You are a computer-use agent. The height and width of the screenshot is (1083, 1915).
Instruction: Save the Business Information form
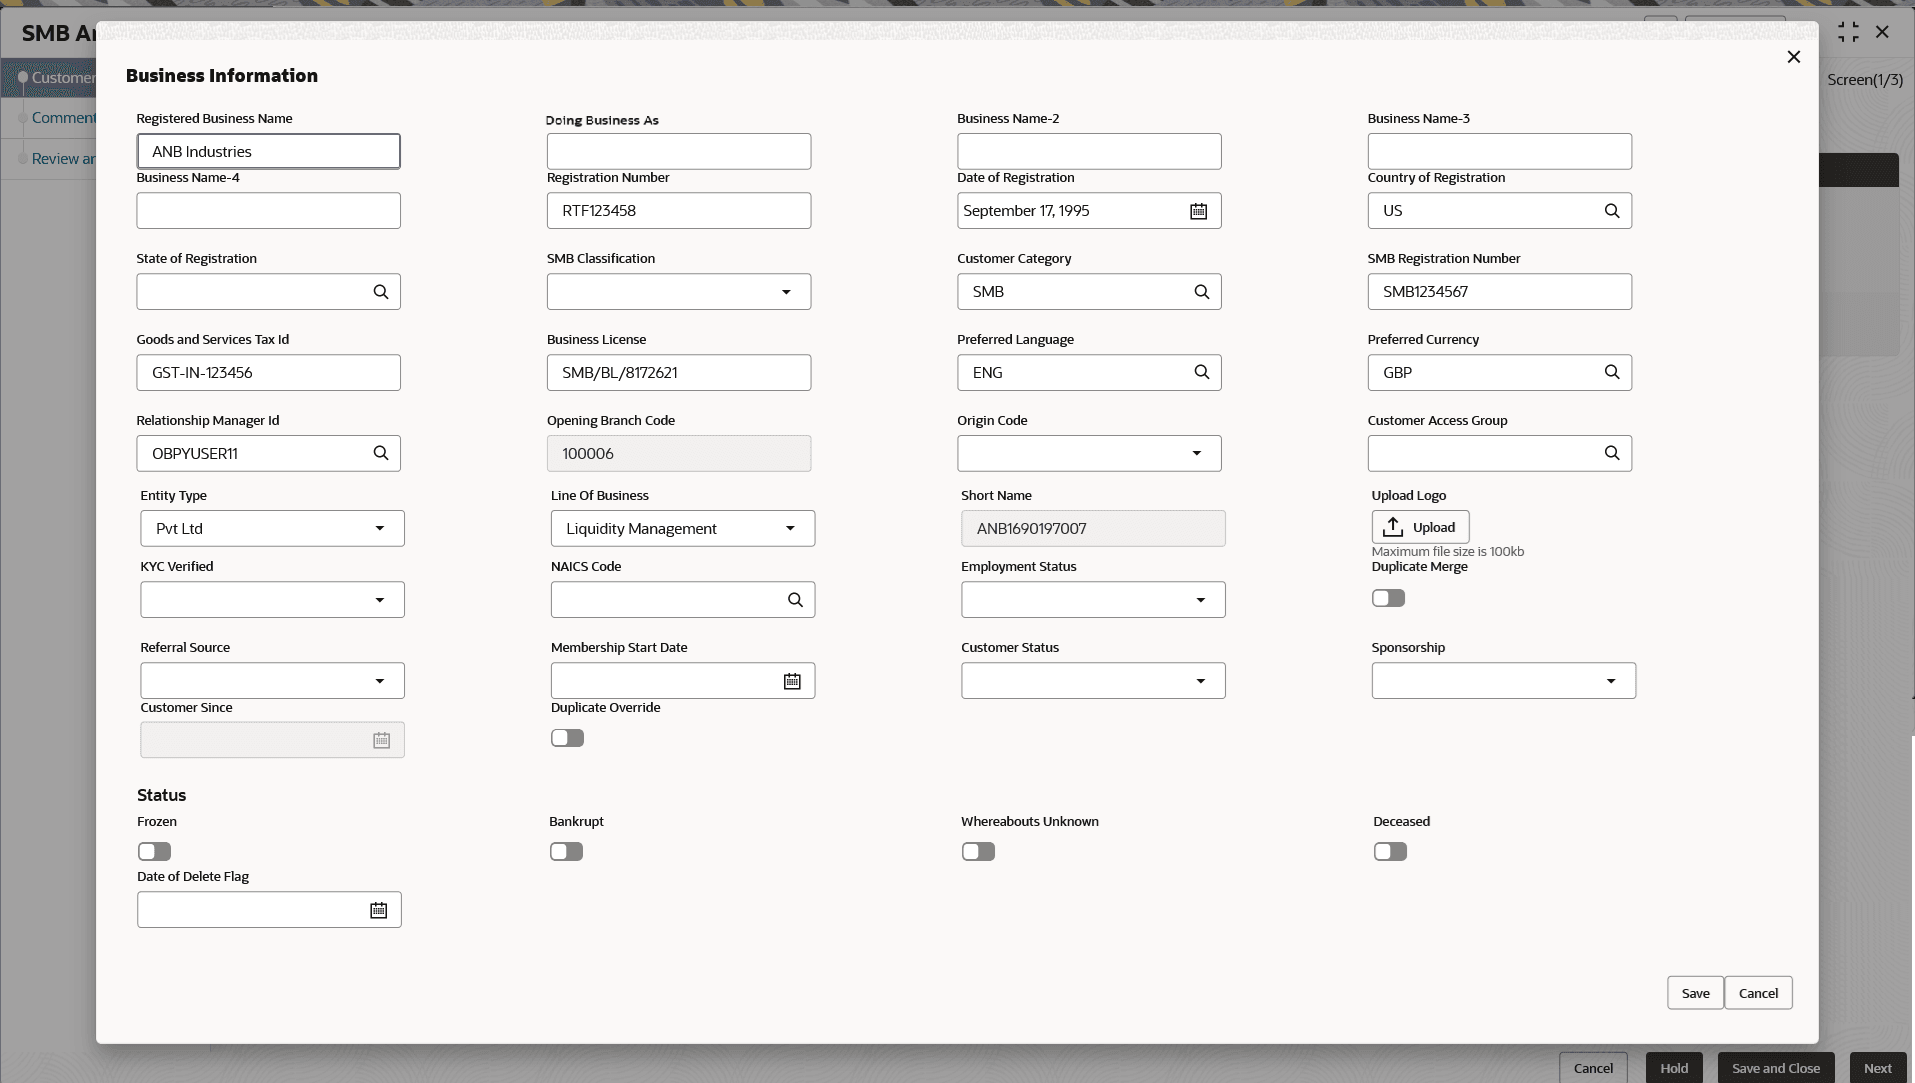click(x=1695, y=993)
